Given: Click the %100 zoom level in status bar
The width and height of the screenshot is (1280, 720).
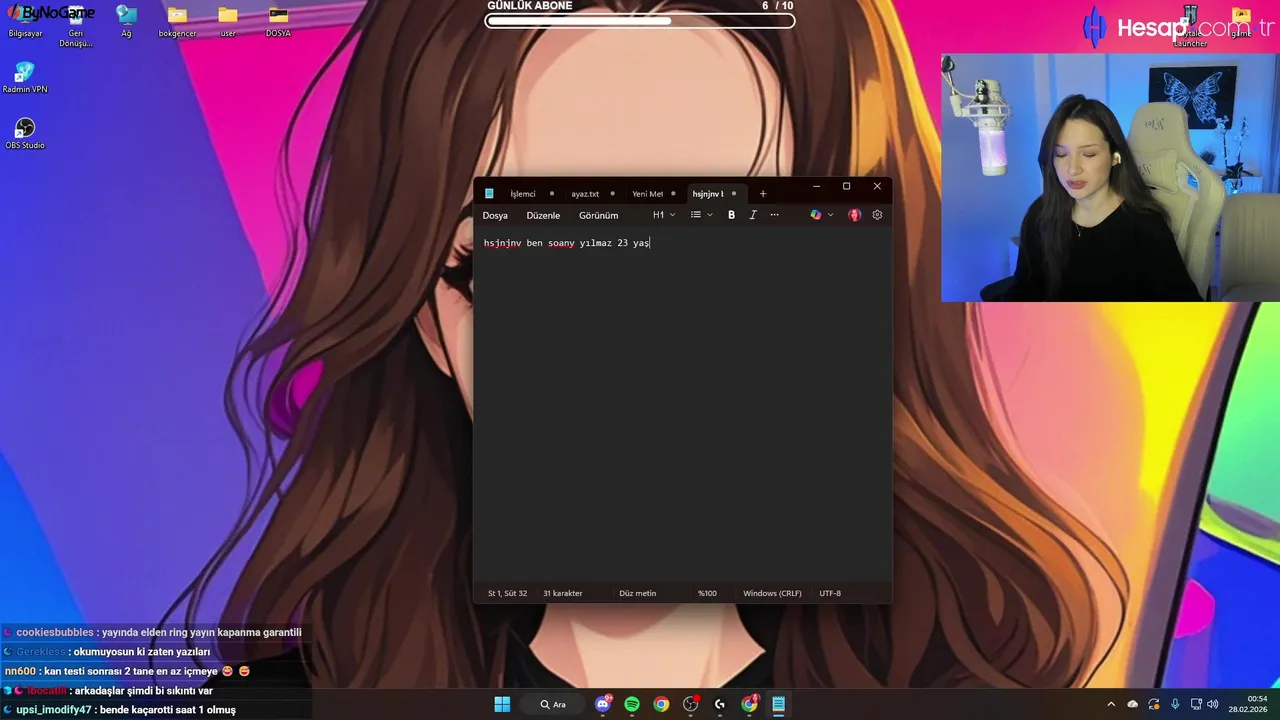Looking at the screenshot, I should tap(707, 593).
